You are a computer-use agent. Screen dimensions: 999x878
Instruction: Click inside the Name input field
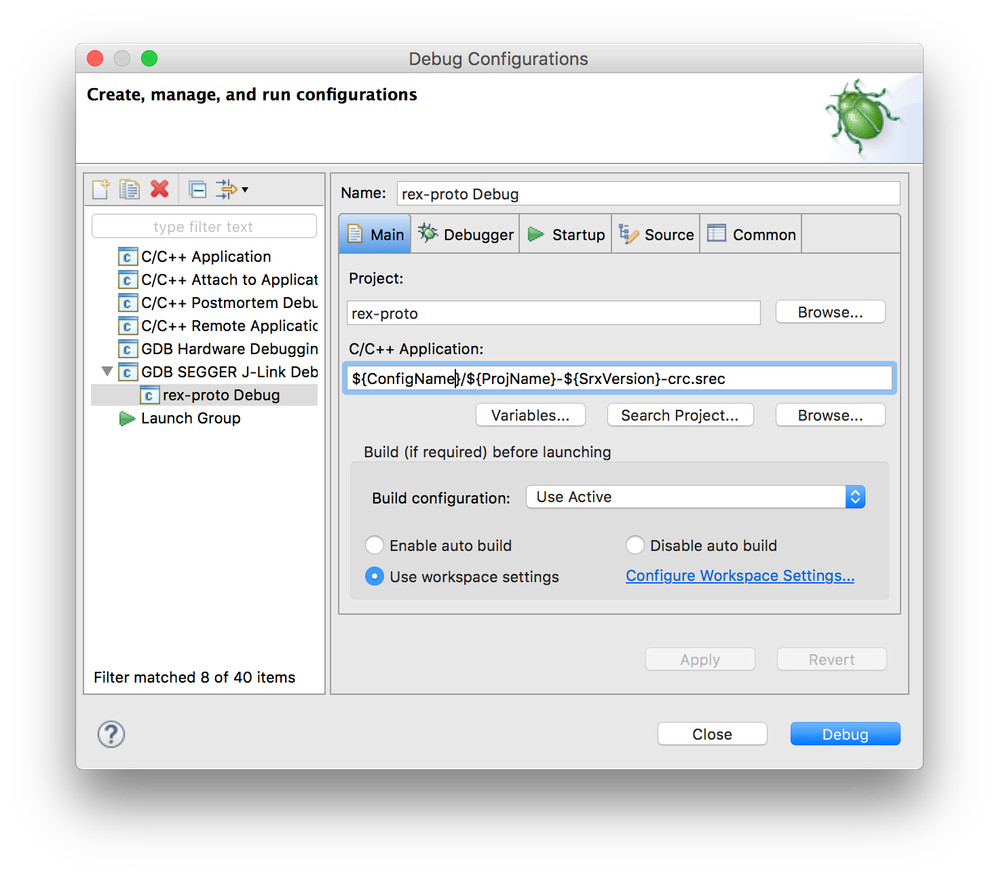(x=650, y=193)
